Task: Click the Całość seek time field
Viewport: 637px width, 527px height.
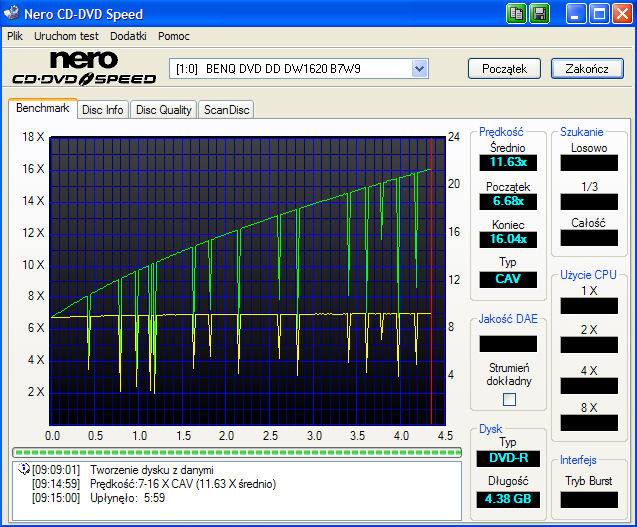Action: point(589,238)
